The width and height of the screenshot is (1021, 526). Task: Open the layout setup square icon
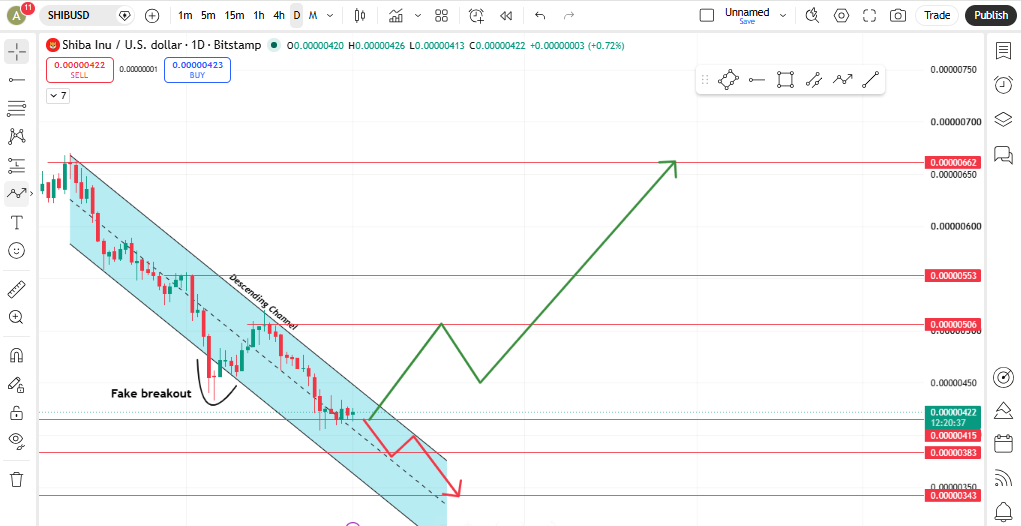(707, 16)
